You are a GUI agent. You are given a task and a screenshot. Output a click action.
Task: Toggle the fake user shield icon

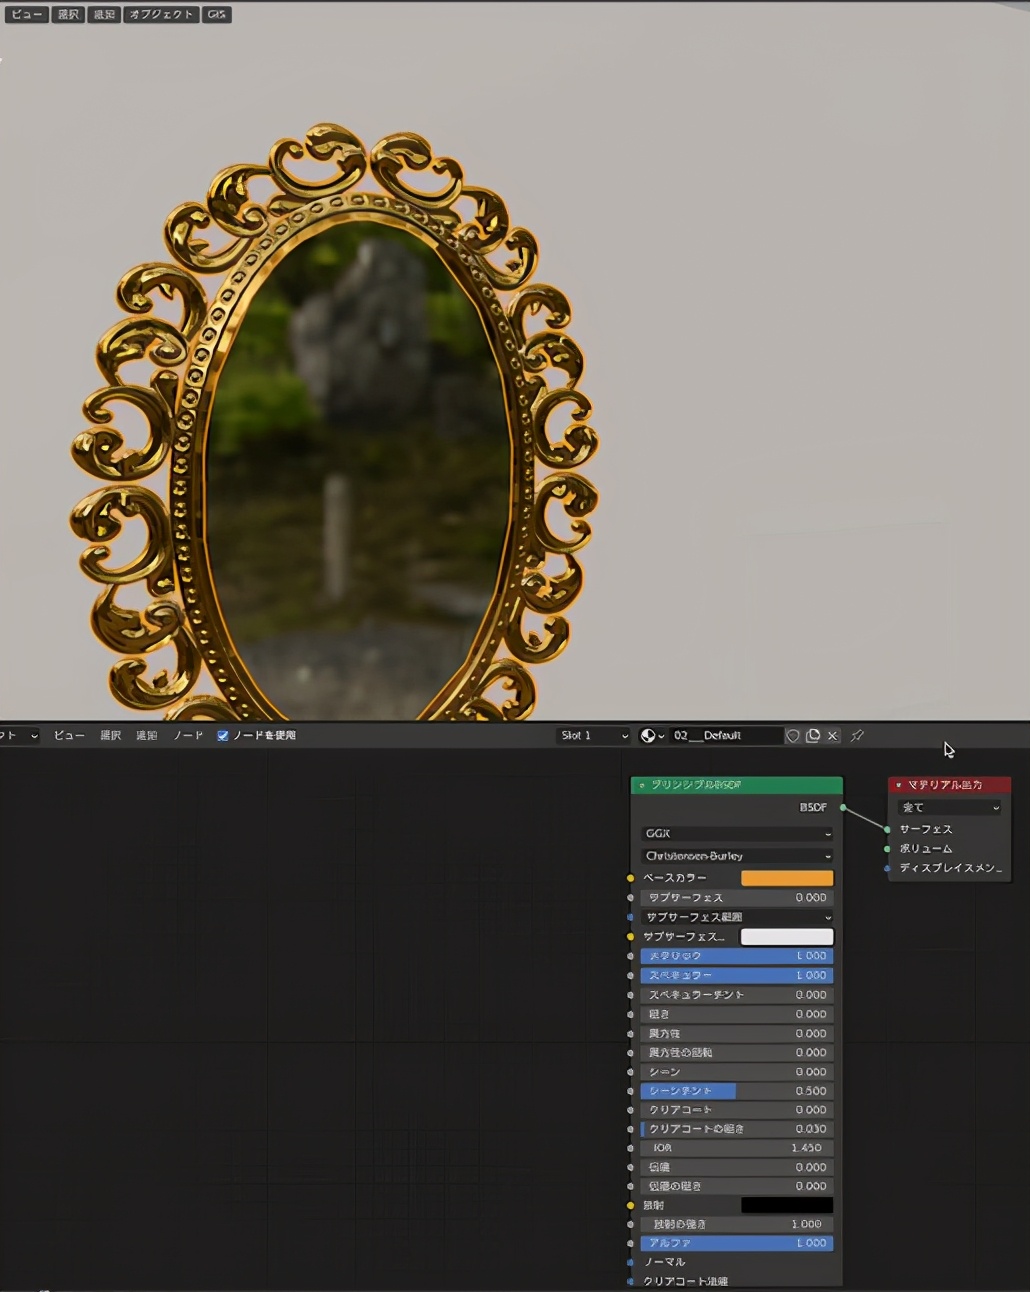pyautogui.click(x=793, y=736)
